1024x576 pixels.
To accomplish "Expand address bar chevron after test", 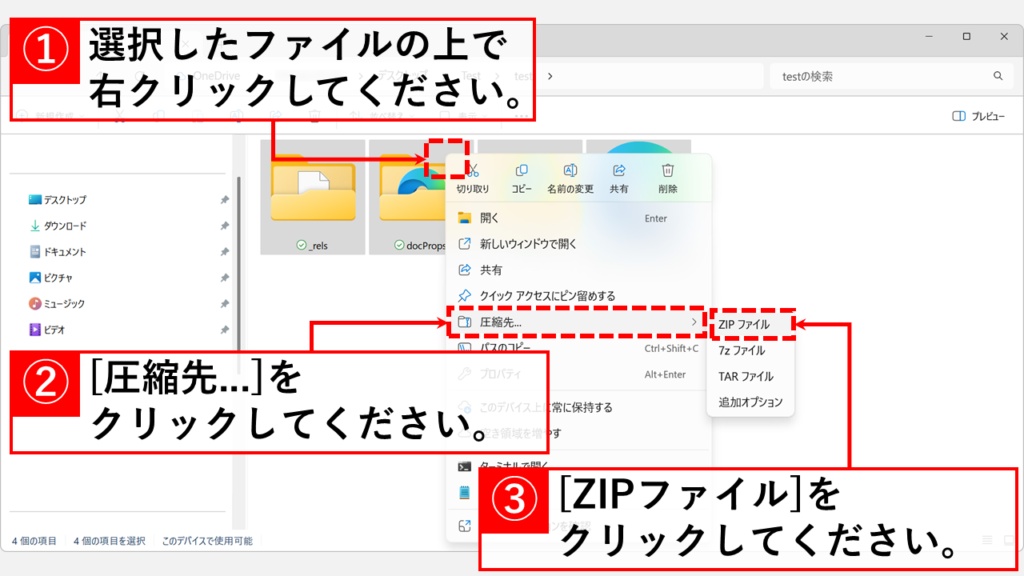I will coord(550,76).
